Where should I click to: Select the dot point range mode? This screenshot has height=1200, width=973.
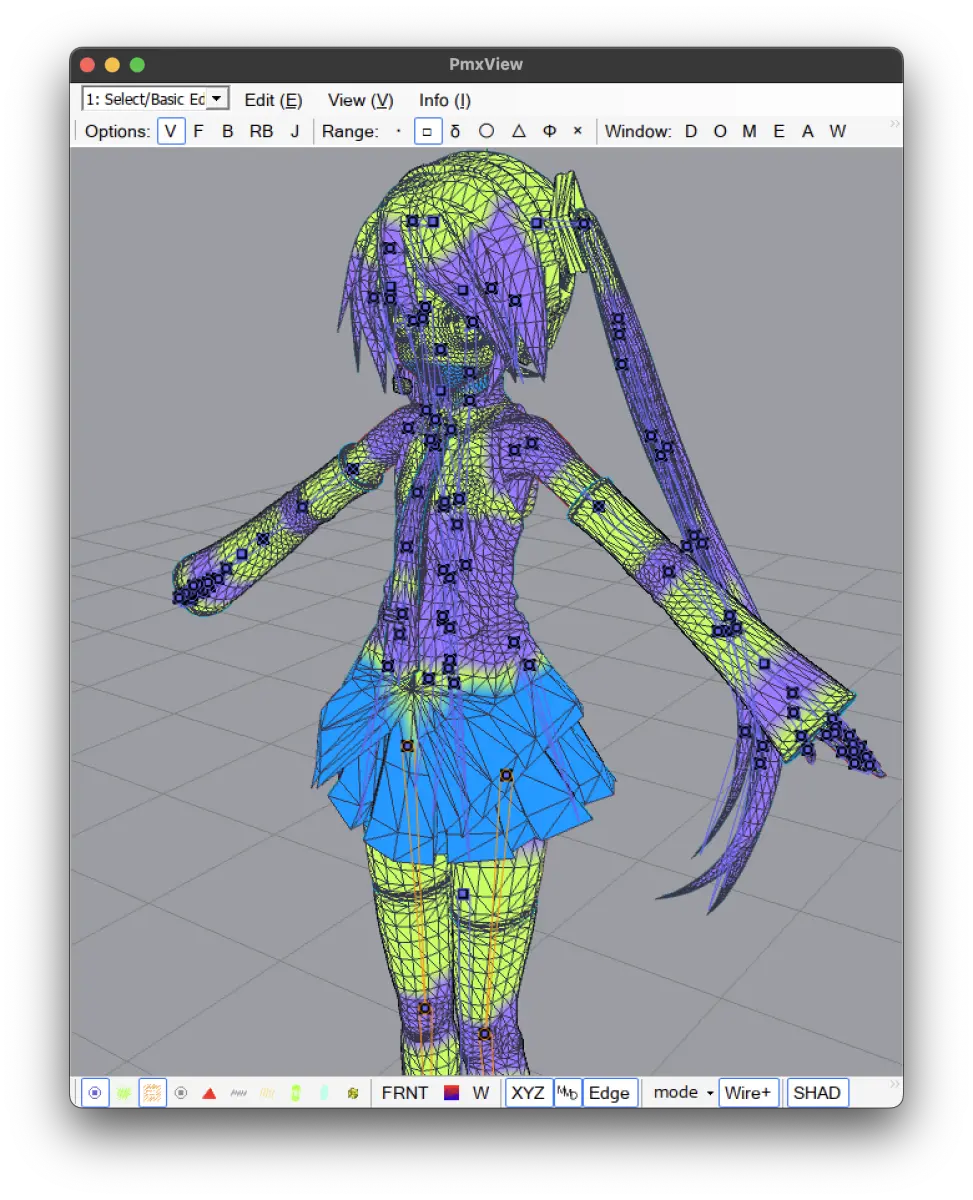click(x=398, y=131)
